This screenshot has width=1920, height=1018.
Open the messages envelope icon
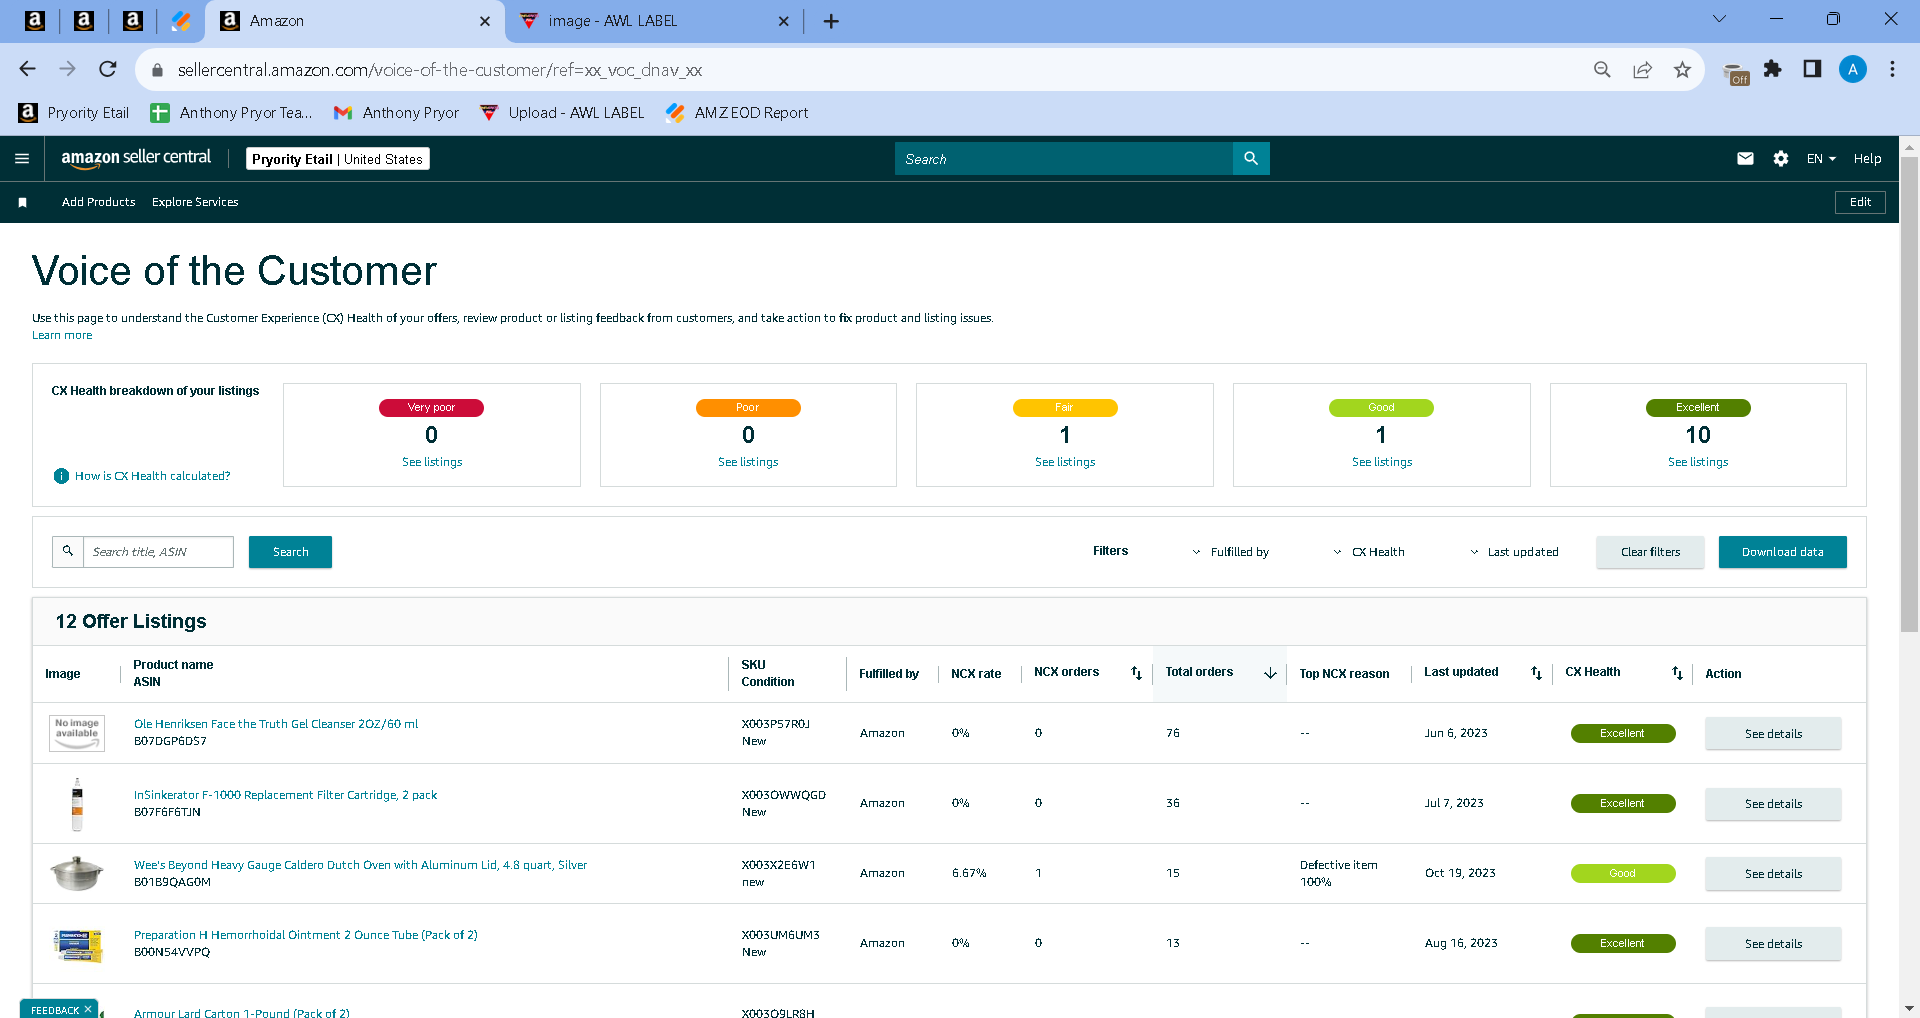point(1745,159)
